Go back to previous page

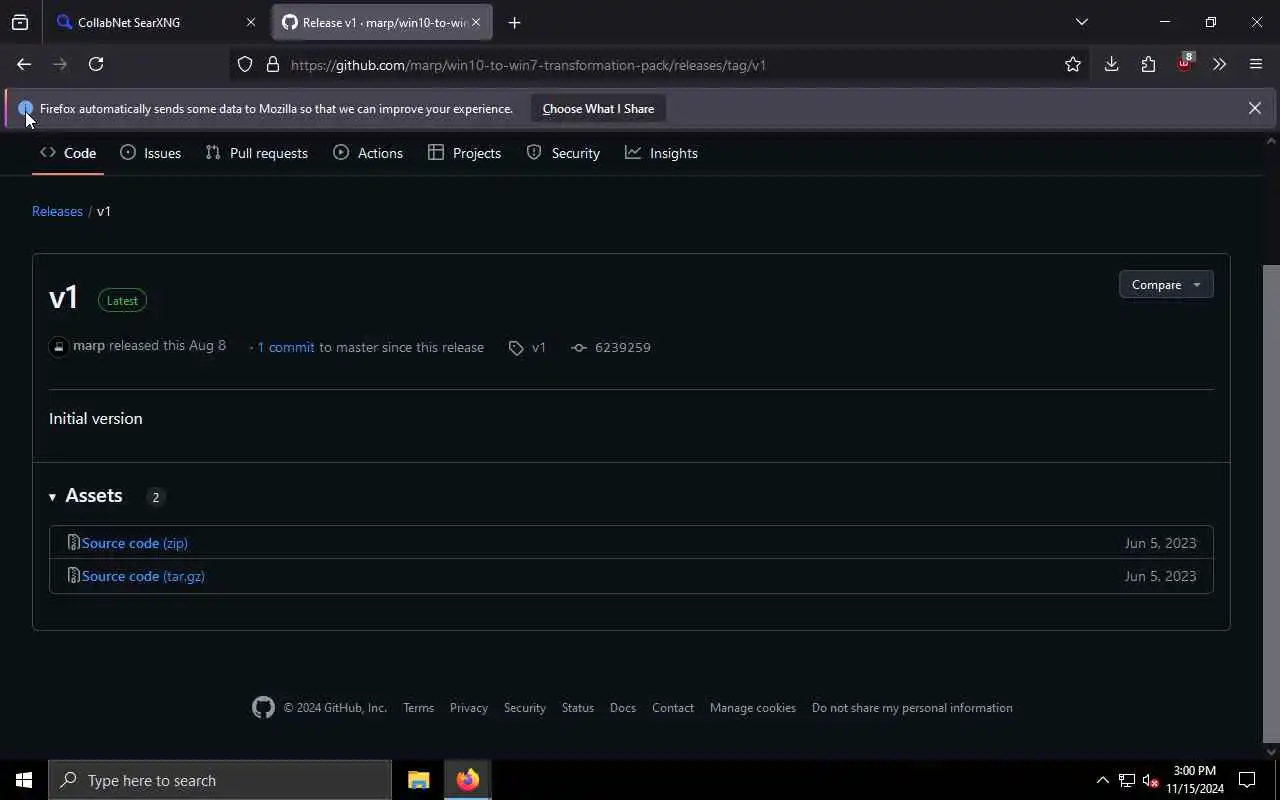click(24, 64)
